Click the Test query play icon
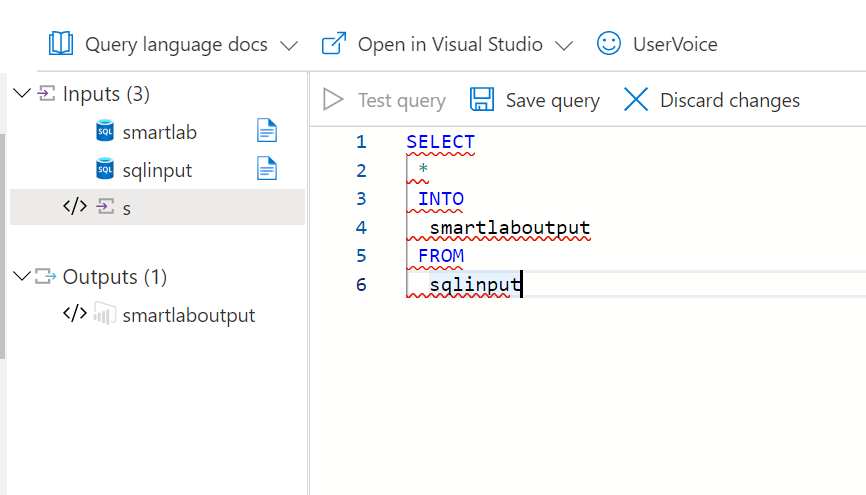Screen dimensions: 866x495 pyautogui.click(x=333, y=100)
